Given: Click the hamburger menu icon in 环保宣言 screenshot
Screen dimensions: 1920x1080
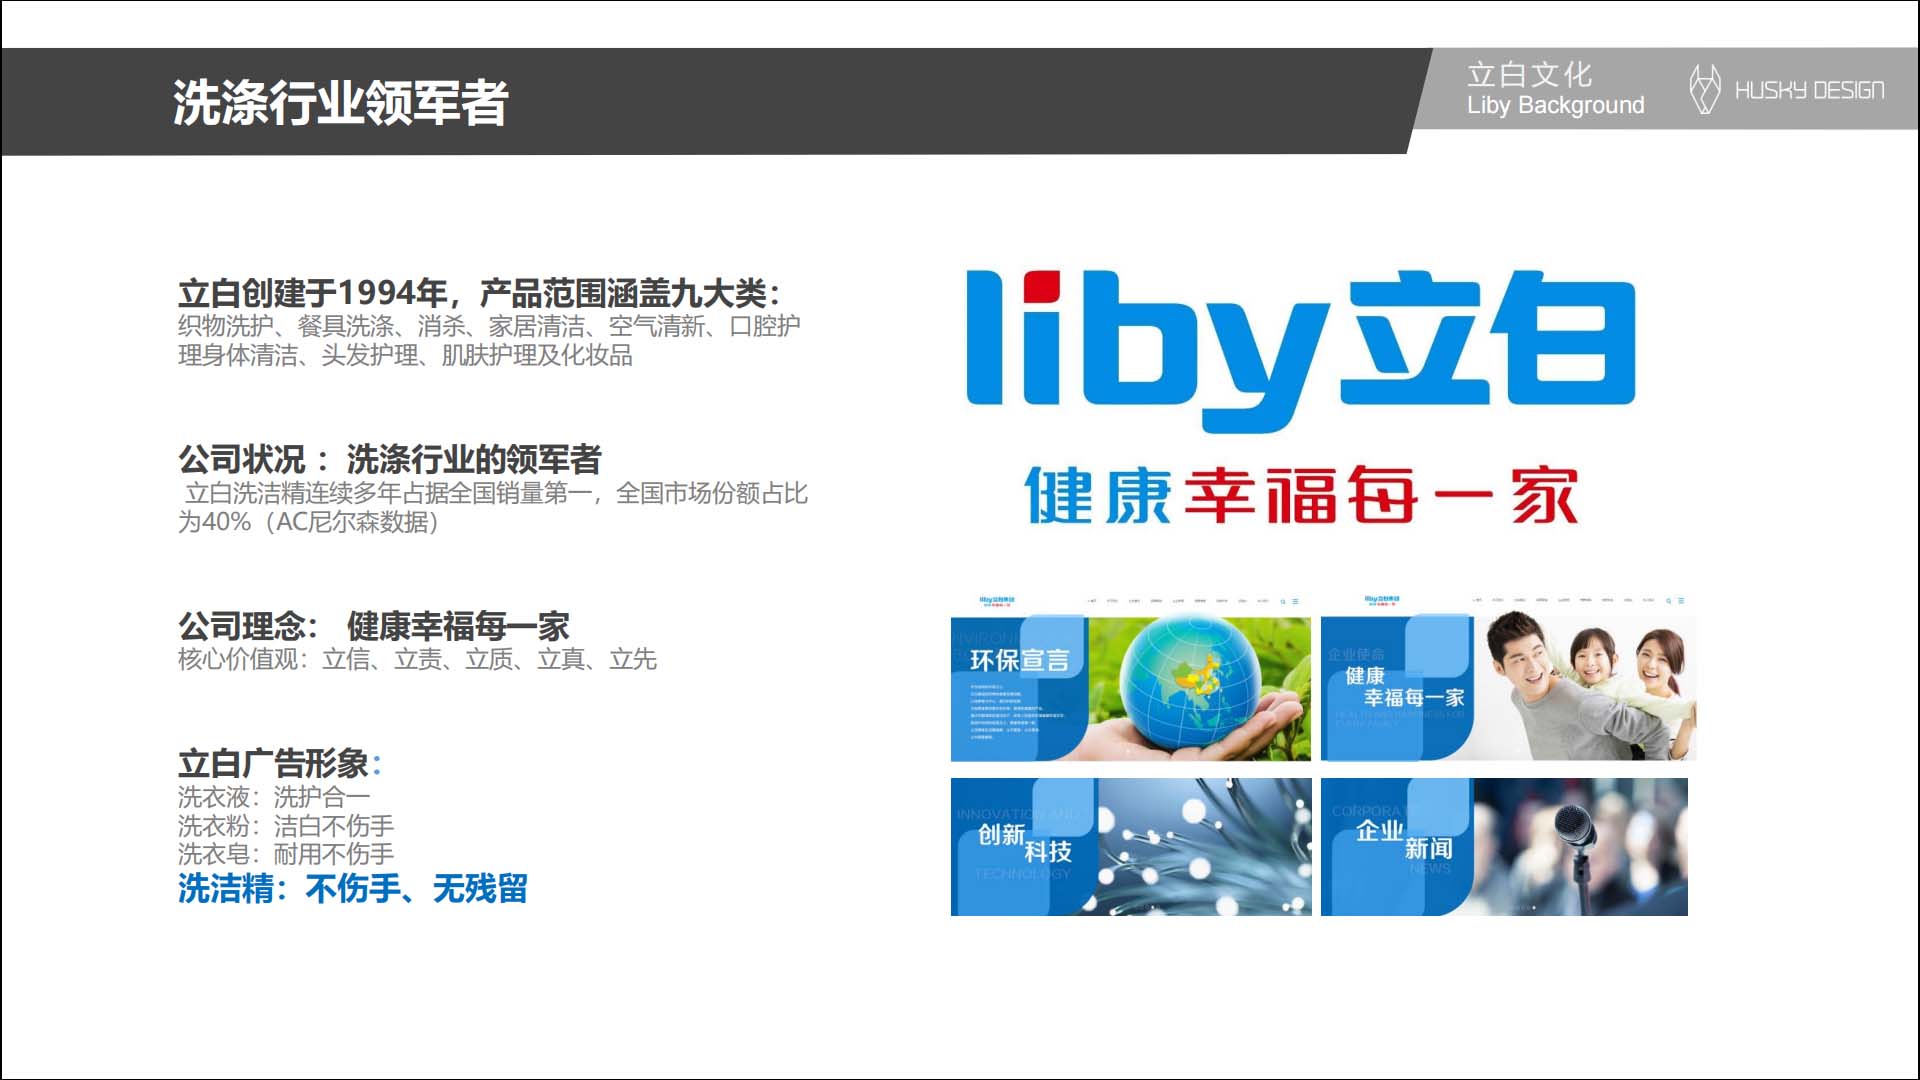Looking at the screenshot, I should coord(1295,602).
